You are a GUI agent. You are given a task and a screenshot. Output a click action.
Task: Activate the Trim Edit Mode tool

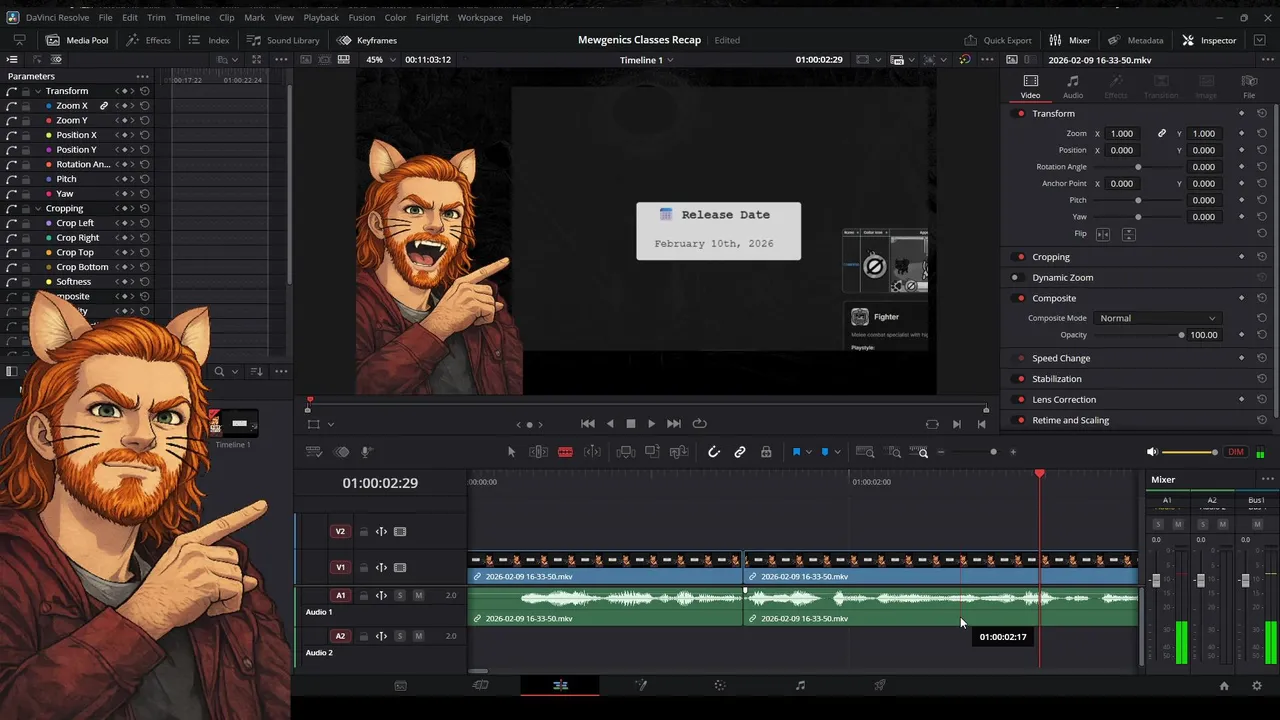(x=538, y=452)
